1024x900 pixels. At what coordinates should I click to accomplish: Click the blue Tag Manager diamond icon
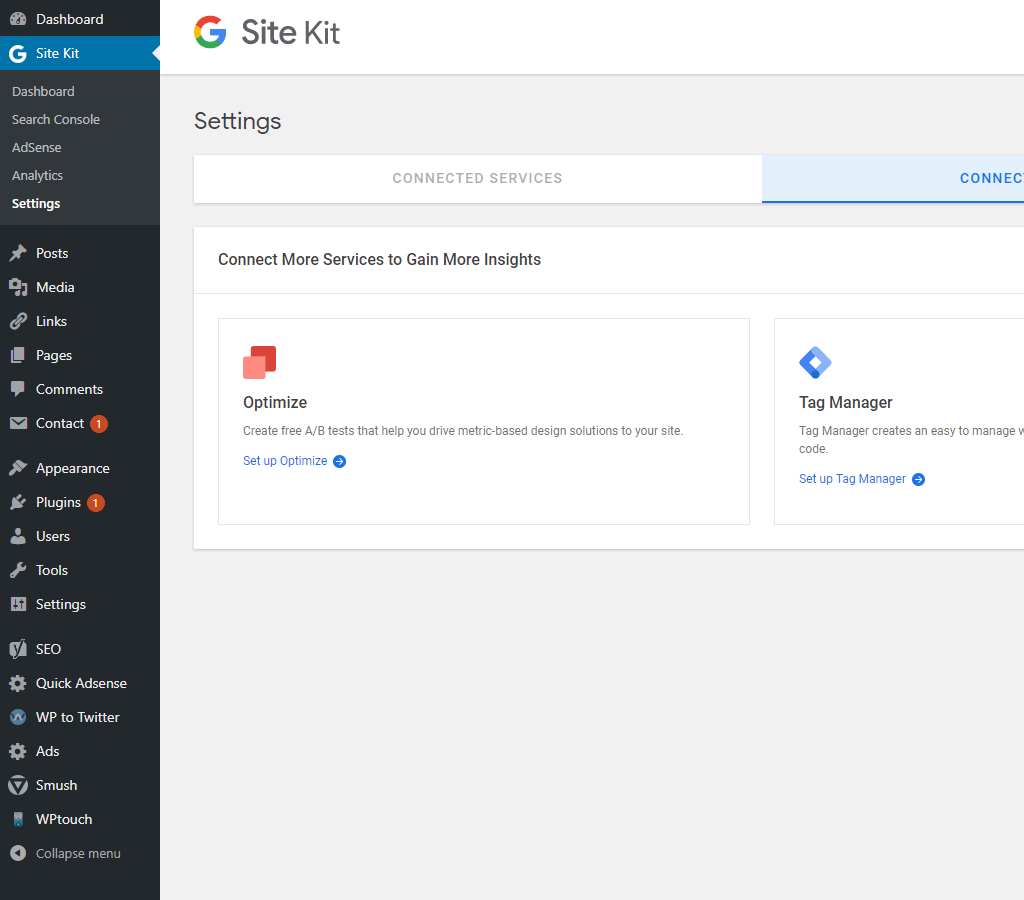point(815,362)
